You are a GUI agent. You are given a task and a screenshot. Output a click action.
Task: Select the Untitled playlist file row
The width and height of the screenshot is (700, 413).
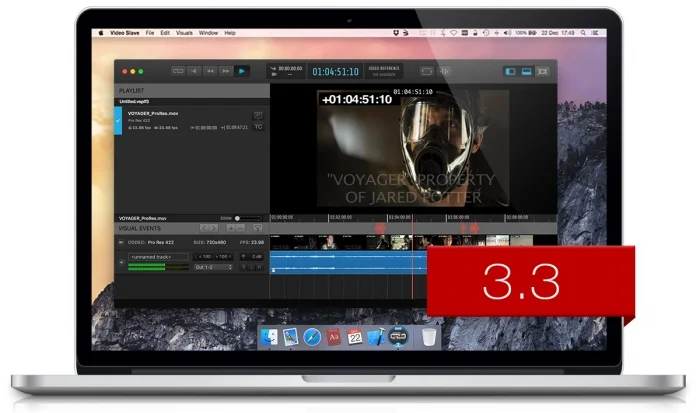tap(192, 101)
